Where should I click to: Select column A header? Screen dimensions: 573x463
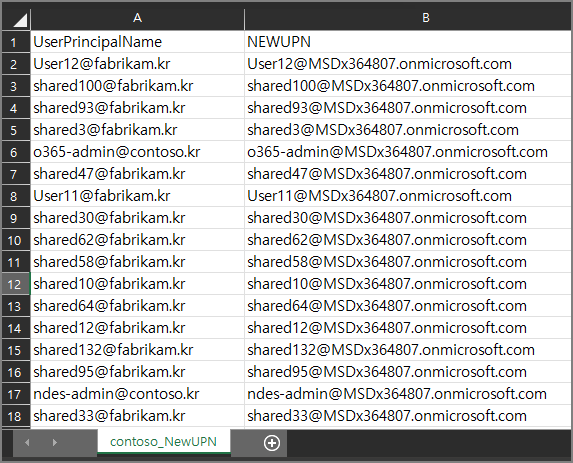click(137, 18)
